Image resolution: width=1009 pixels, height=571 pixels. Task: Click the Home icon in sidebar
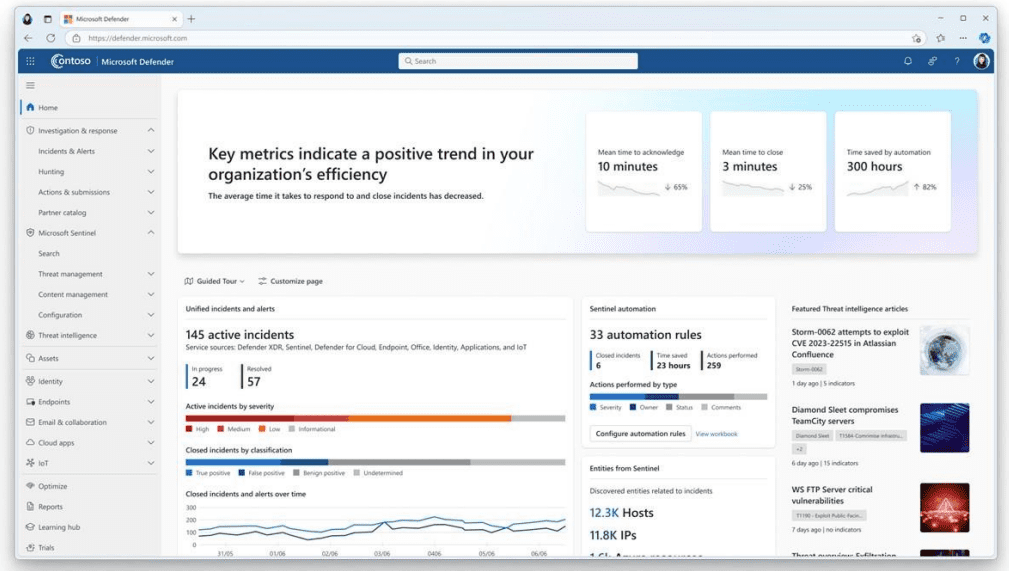pyautogui.click(x=30, y=108)
